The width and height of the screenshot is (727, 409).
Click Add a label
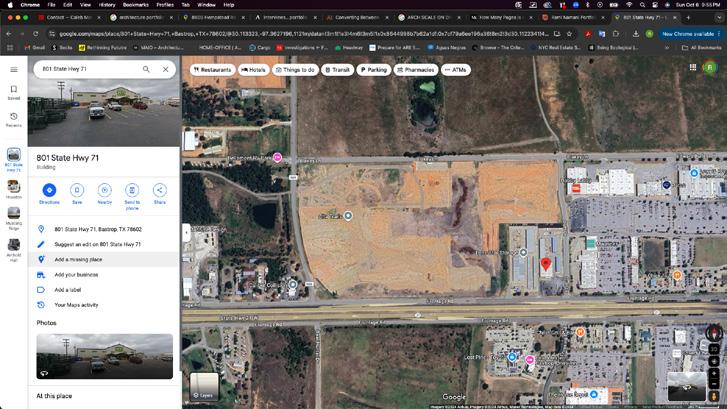click(x=103, y=290)
